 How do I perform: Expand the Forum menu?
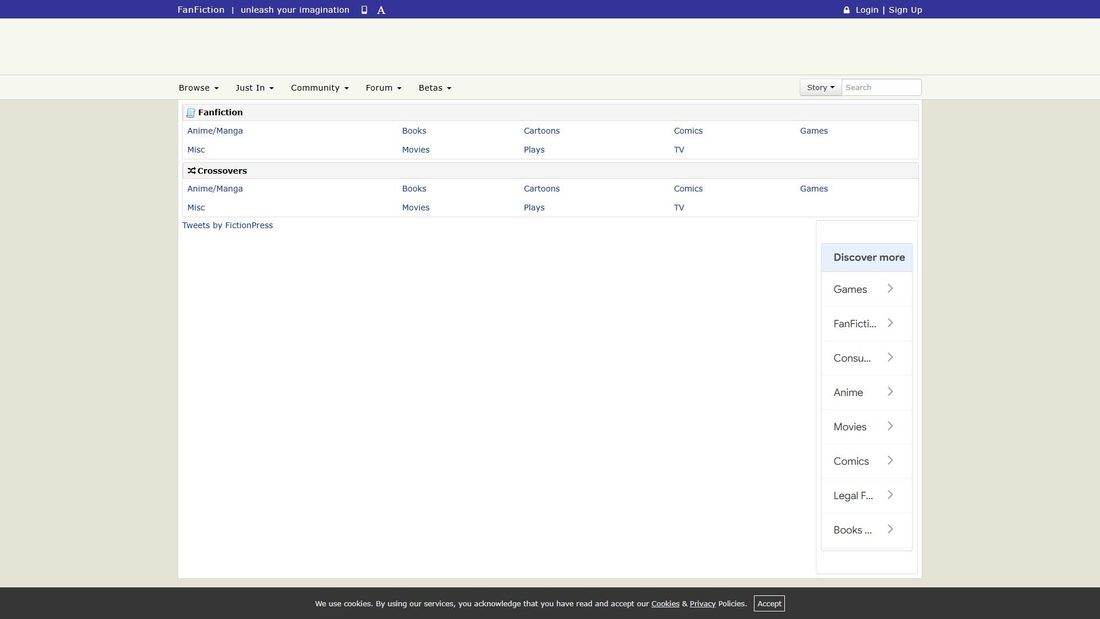pyautogui.click(x=383, y=88)
